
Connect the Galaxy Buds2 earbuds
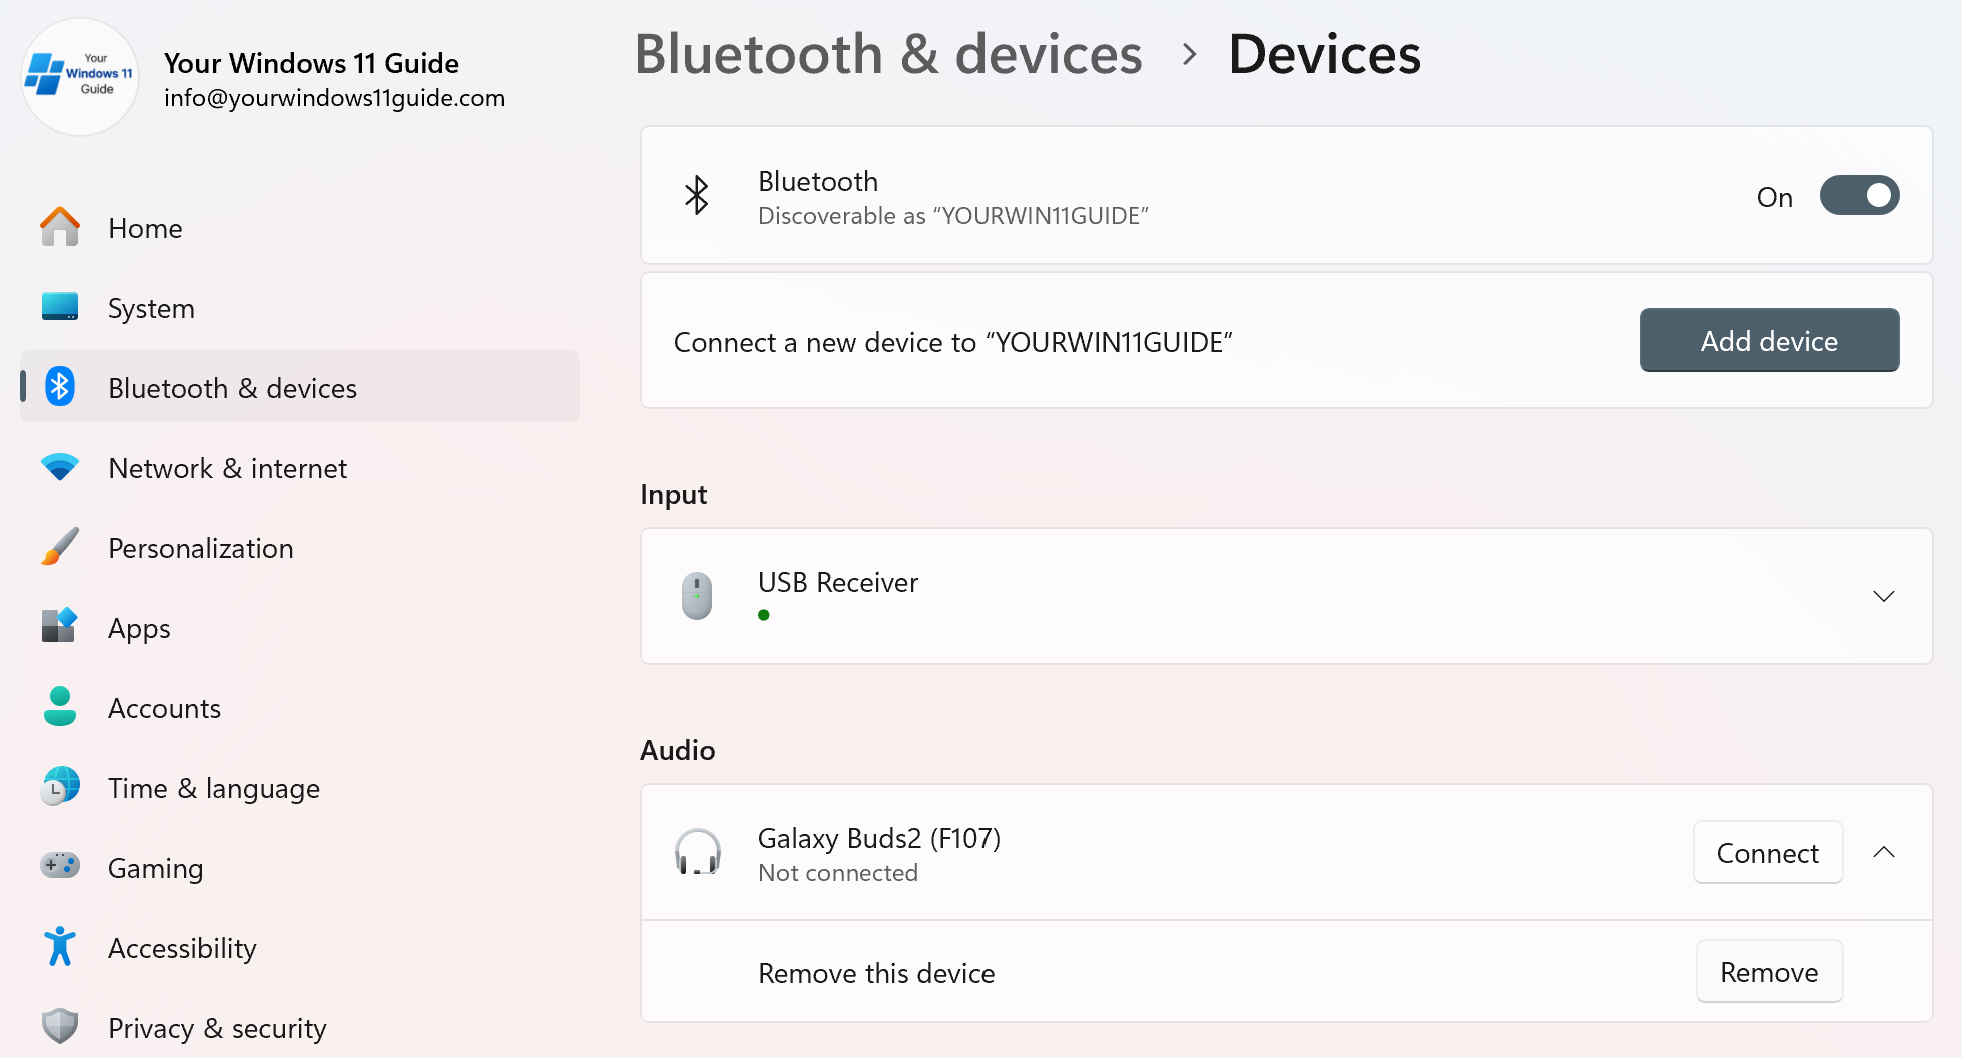tap(1767, 853)
